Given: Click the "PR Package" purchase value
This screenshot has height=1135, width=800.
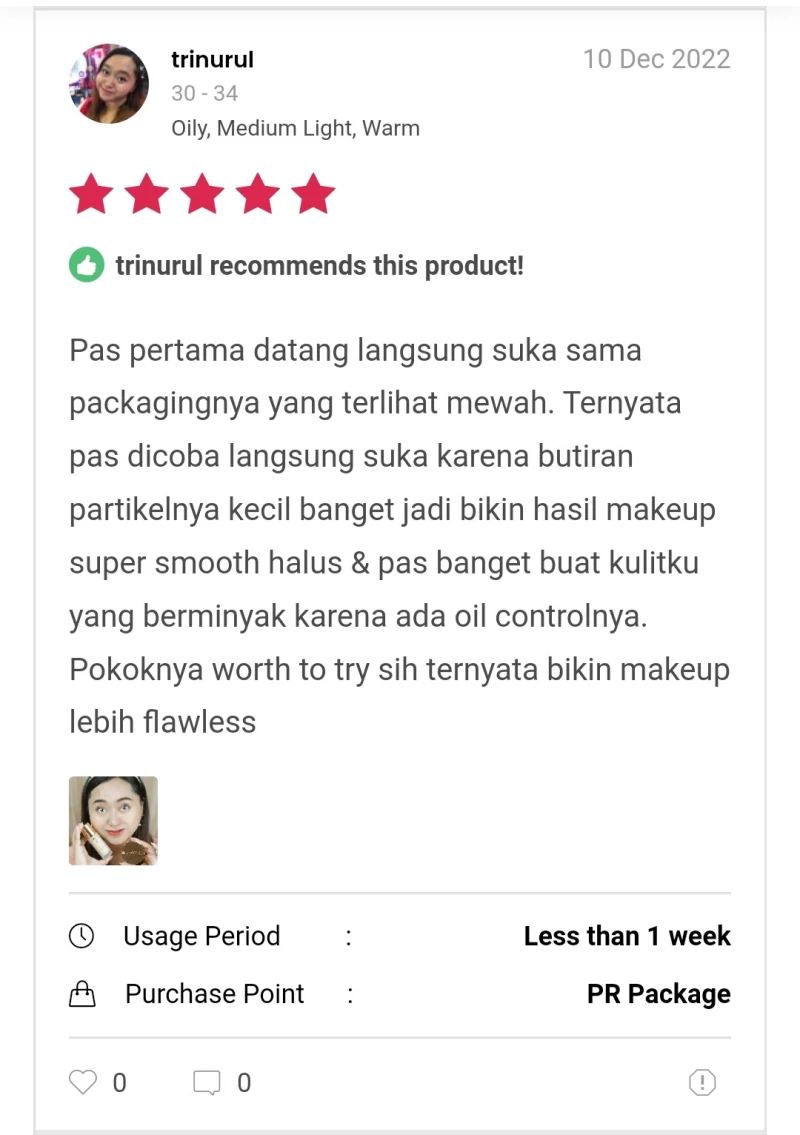Looking at the screenshot, I should click(x=658, y=994).
